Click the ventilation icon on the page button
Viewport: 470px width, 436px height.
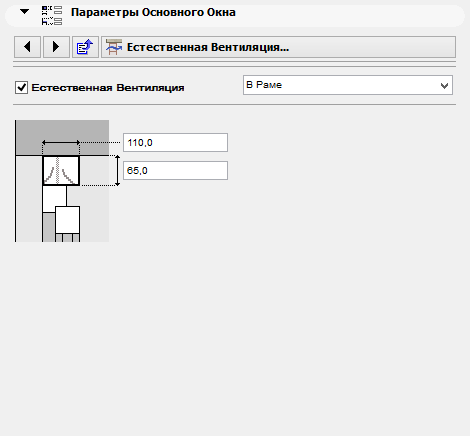click(114, 47)
